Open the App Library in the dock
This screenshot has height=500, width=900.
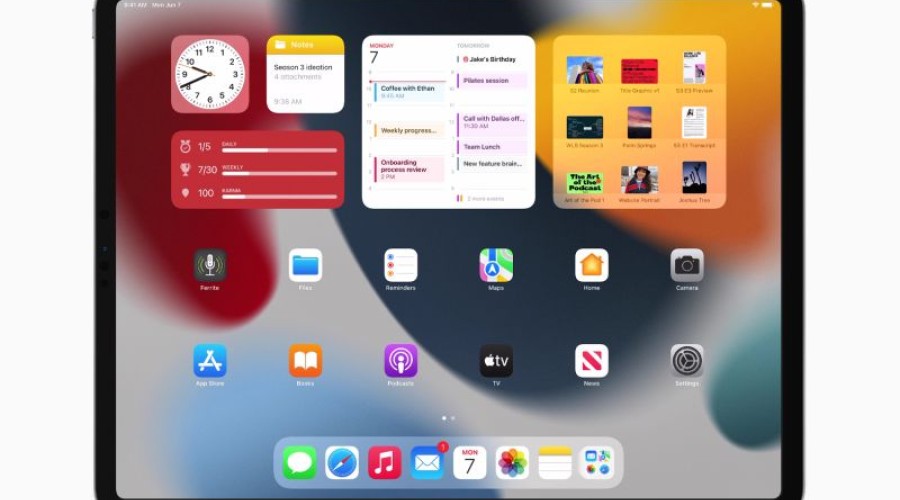pos(598,463)
